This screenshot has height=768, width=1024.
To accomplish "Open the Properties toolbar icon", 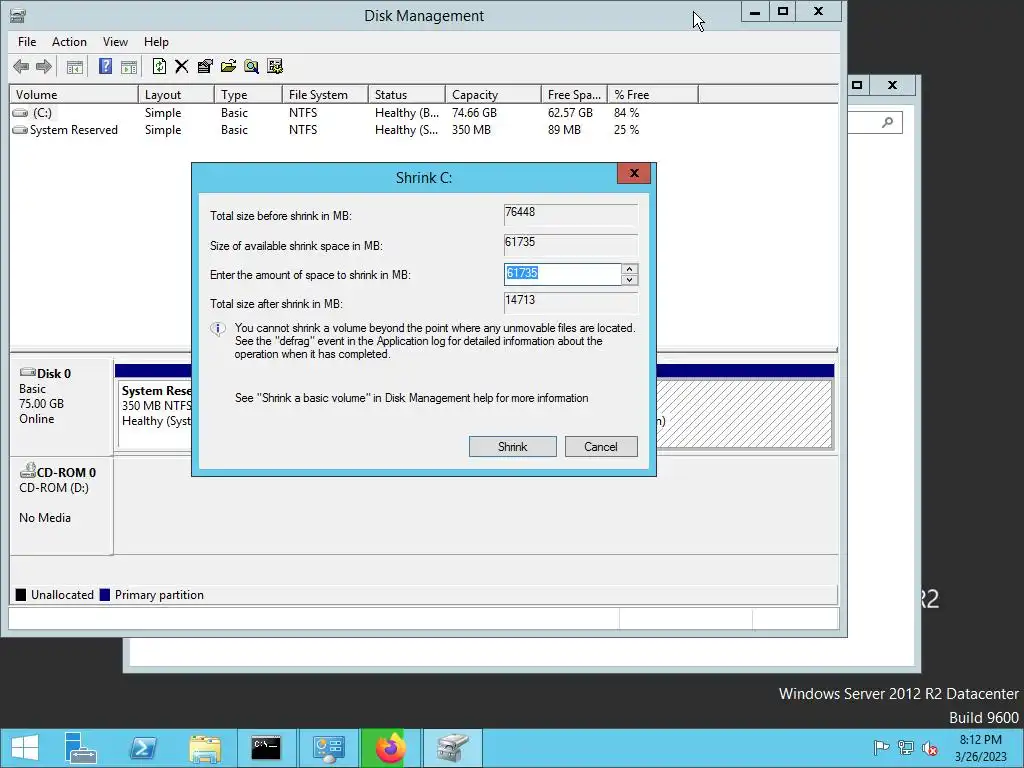I will click(205, 66).
